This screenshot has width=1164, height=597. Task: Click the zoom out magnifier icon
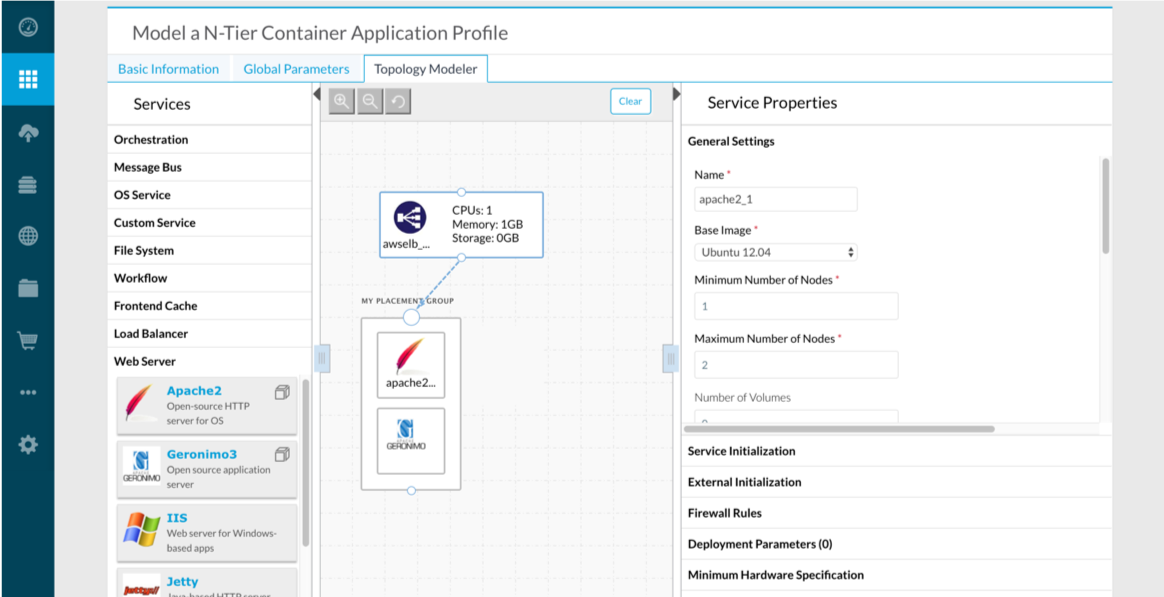(x=370, y=102)
